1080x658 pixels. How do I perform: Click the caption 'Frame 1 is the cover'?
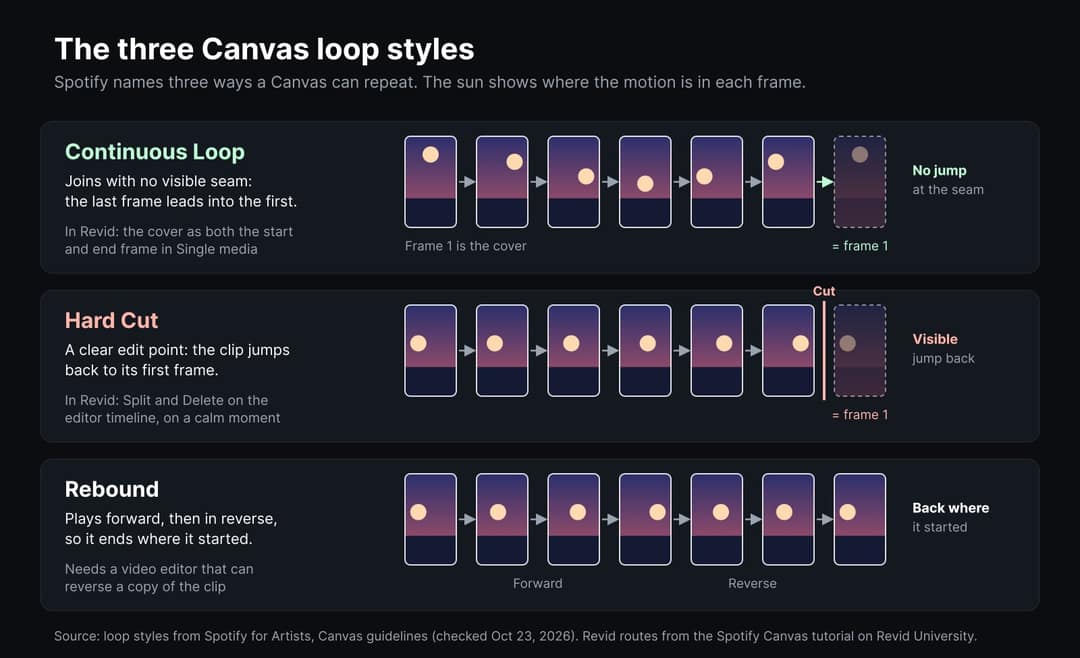(x=466, y=246)
